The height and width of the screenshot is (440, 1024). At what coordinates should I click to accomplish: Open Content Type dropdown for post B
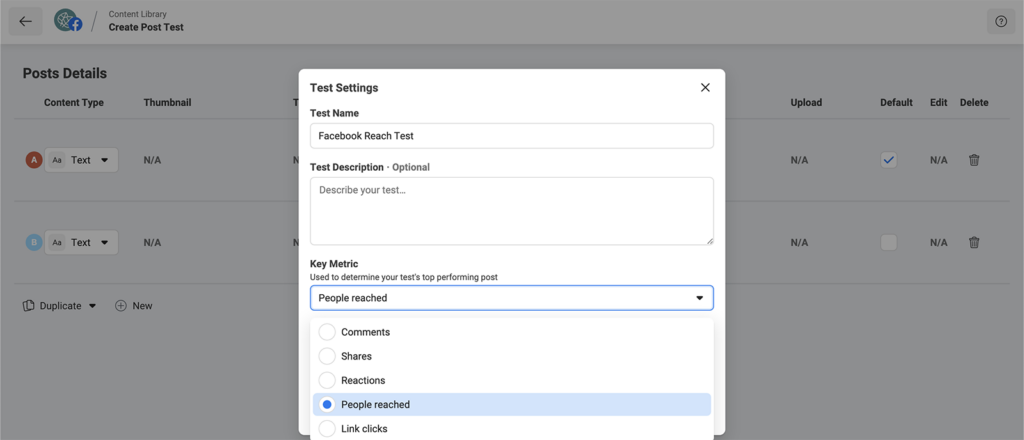point(83,242)
